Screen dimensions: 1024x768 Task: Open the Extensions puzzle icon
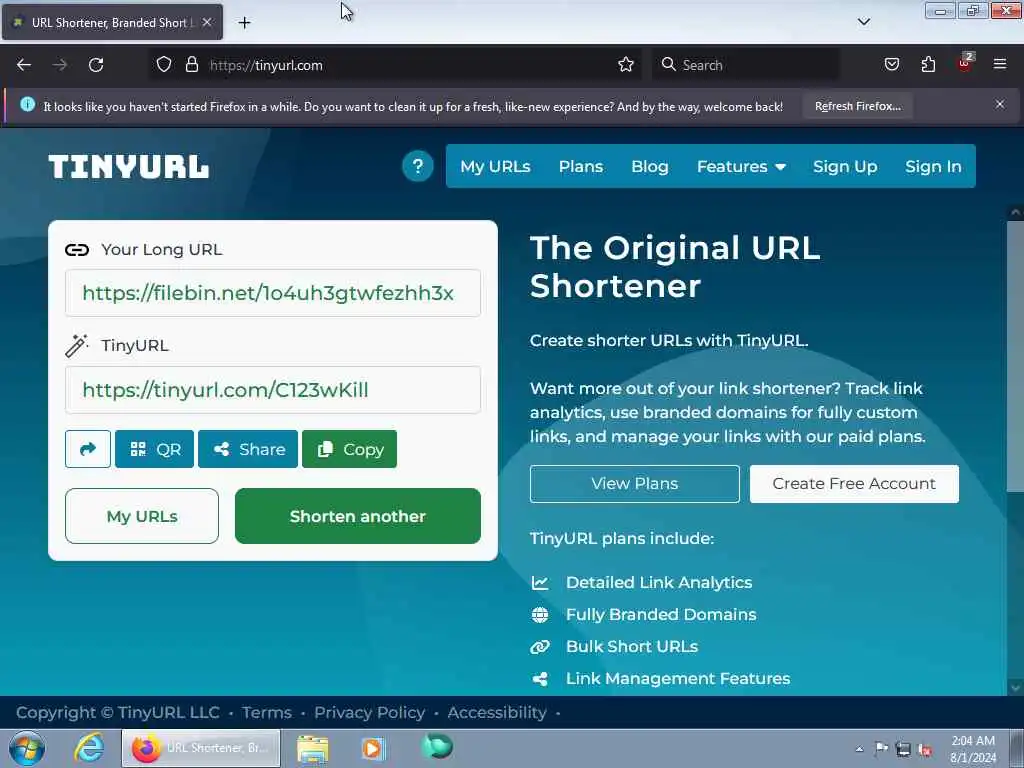click(928, 65)
